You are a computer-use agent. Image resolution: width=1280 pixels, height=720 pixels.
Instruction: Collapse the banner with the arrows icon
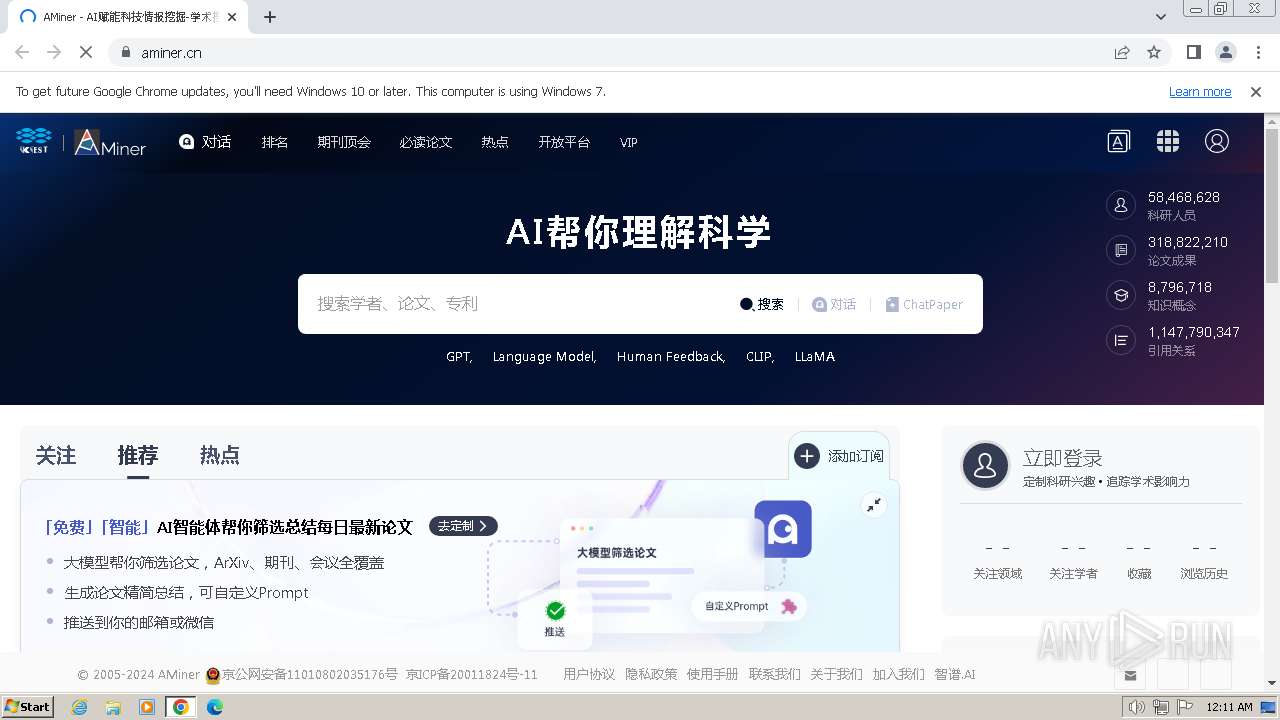click(874, 505)
